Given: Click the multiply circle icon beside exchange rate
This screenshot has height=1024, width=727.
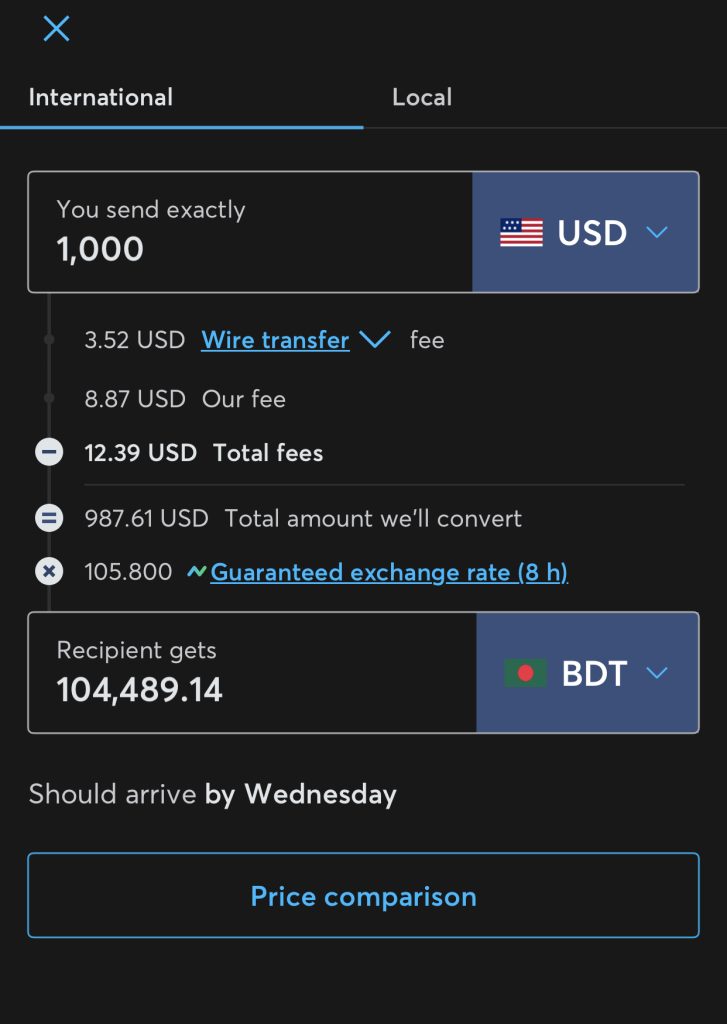Looking at the screenshot, I should (48, 572).
